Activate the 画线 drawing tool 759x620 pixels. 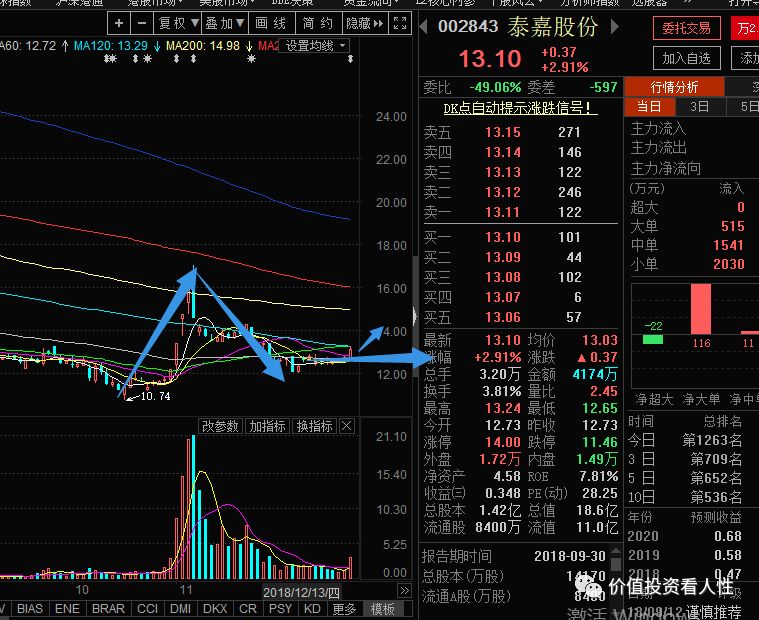click(x=272, y=23)
